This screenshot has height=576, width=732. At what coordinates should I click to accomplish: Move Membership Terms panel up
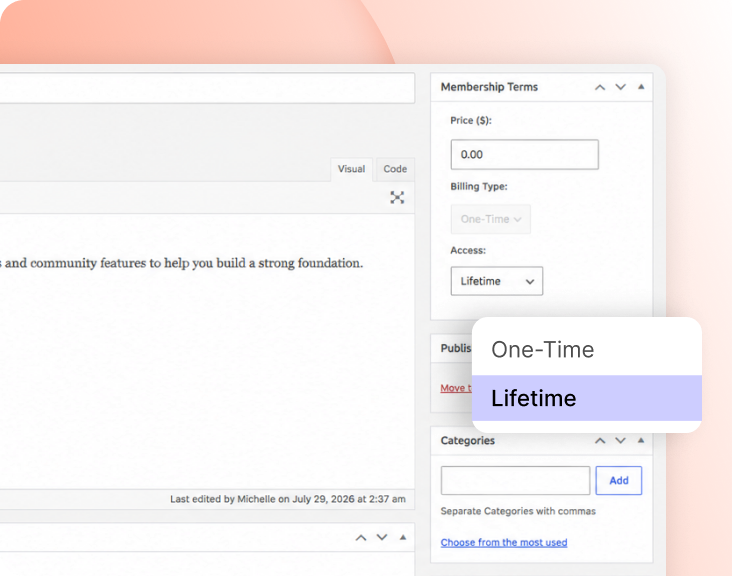(x=600, y=87)
